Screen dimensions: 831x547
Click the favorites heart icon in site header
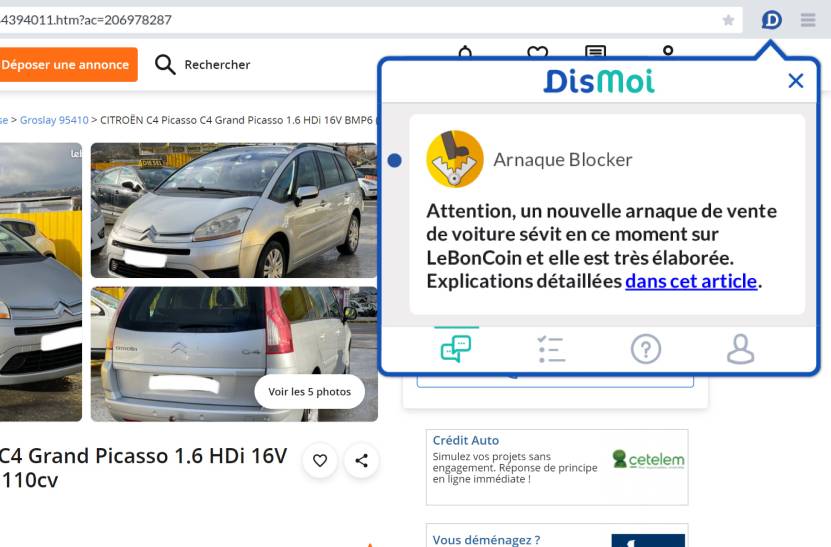pyautogui.click(x=537, y=51)
